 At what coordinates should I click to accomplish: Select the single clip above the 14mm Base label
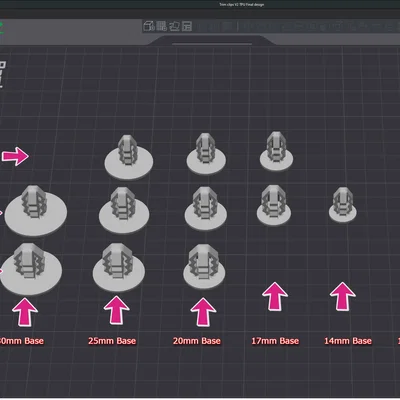point(342,205)
